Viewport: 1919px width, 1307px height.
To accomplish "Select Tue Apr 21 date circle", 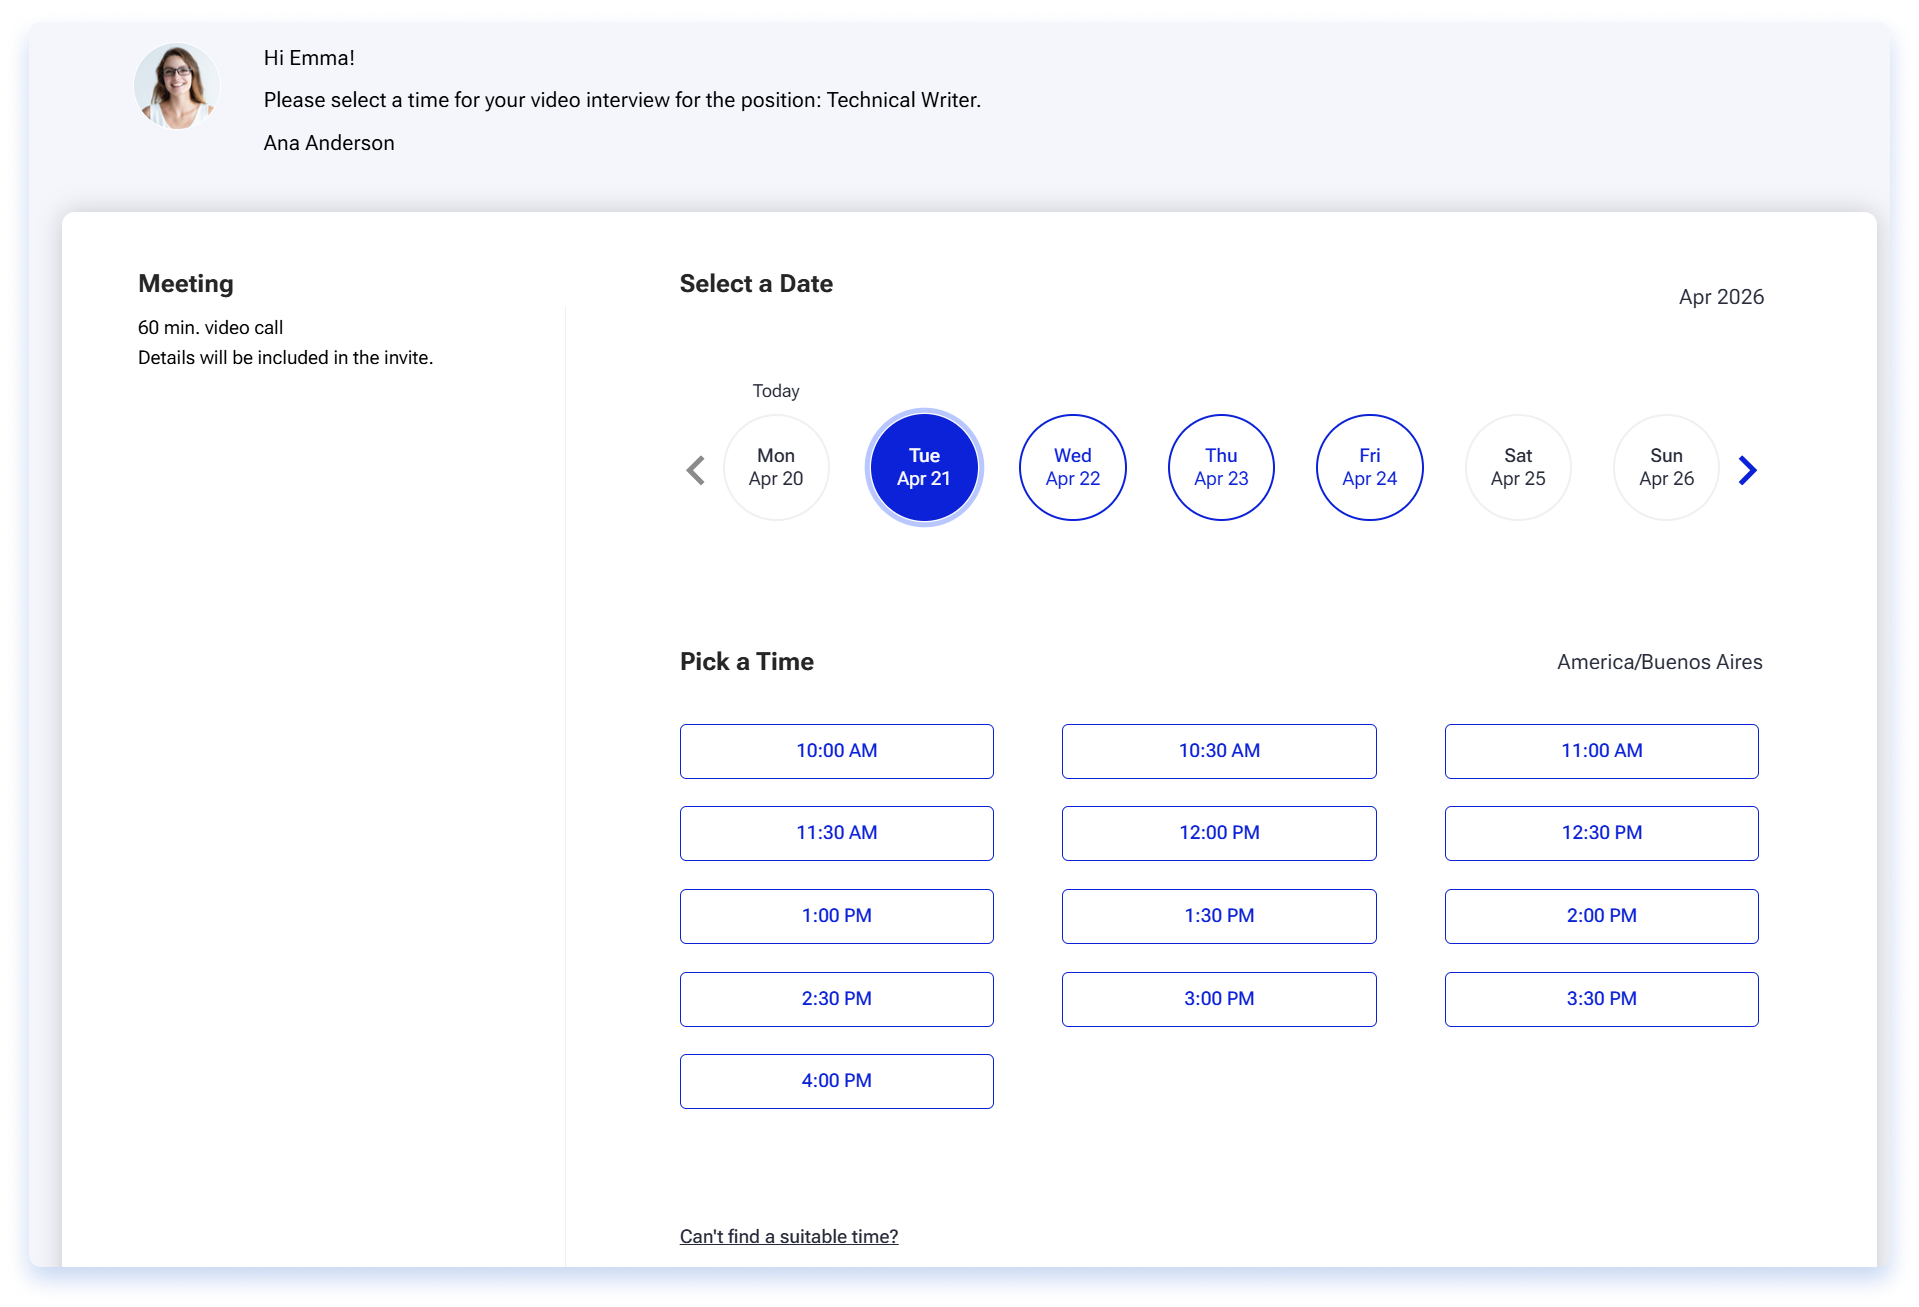I will [x=924, y=467].
